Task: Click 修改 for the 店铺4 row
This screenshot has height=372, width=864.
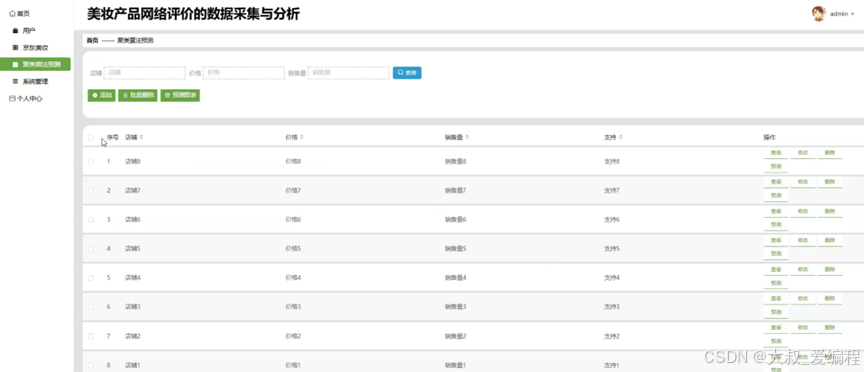Action: pos(803,269)
